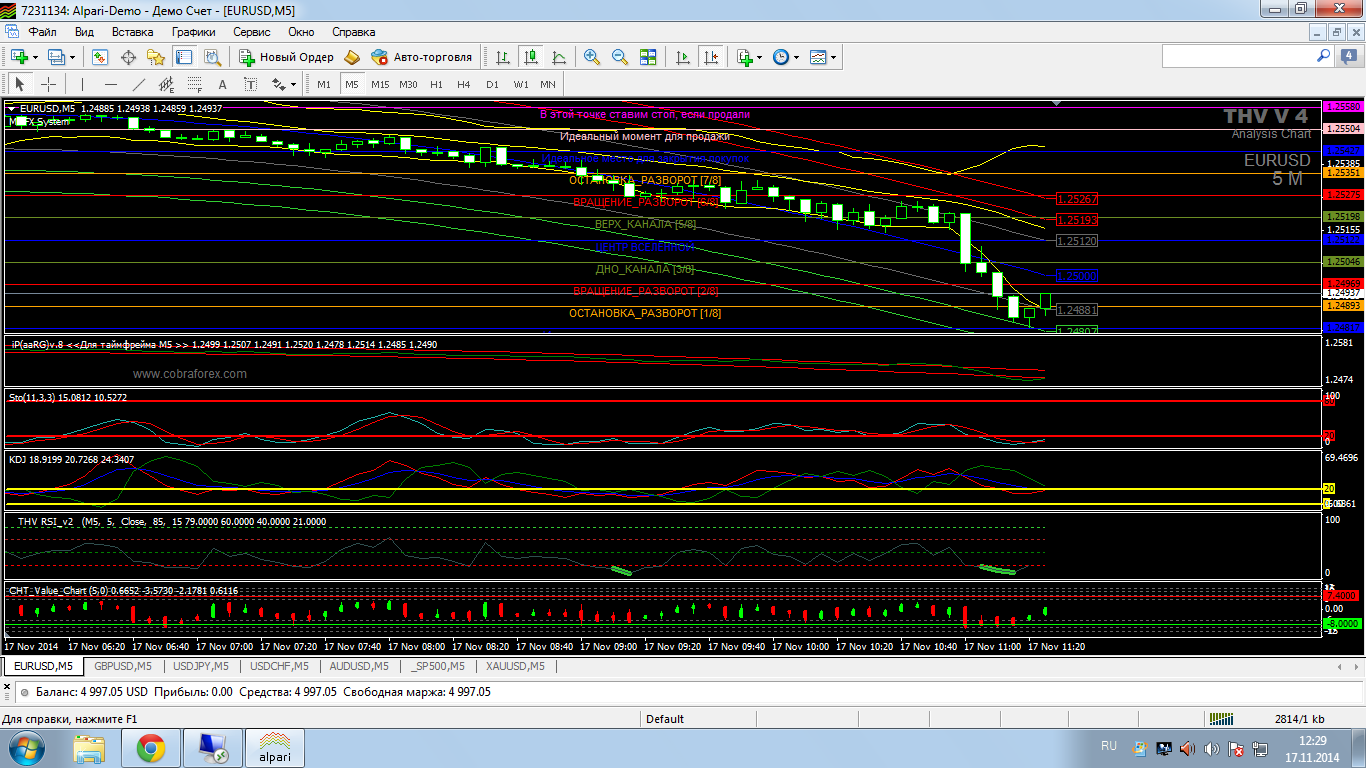The width and height of the screenshot is (1366, 768).
Task: Expand the new chart dropdown arrow
Action: pos(35,57)
